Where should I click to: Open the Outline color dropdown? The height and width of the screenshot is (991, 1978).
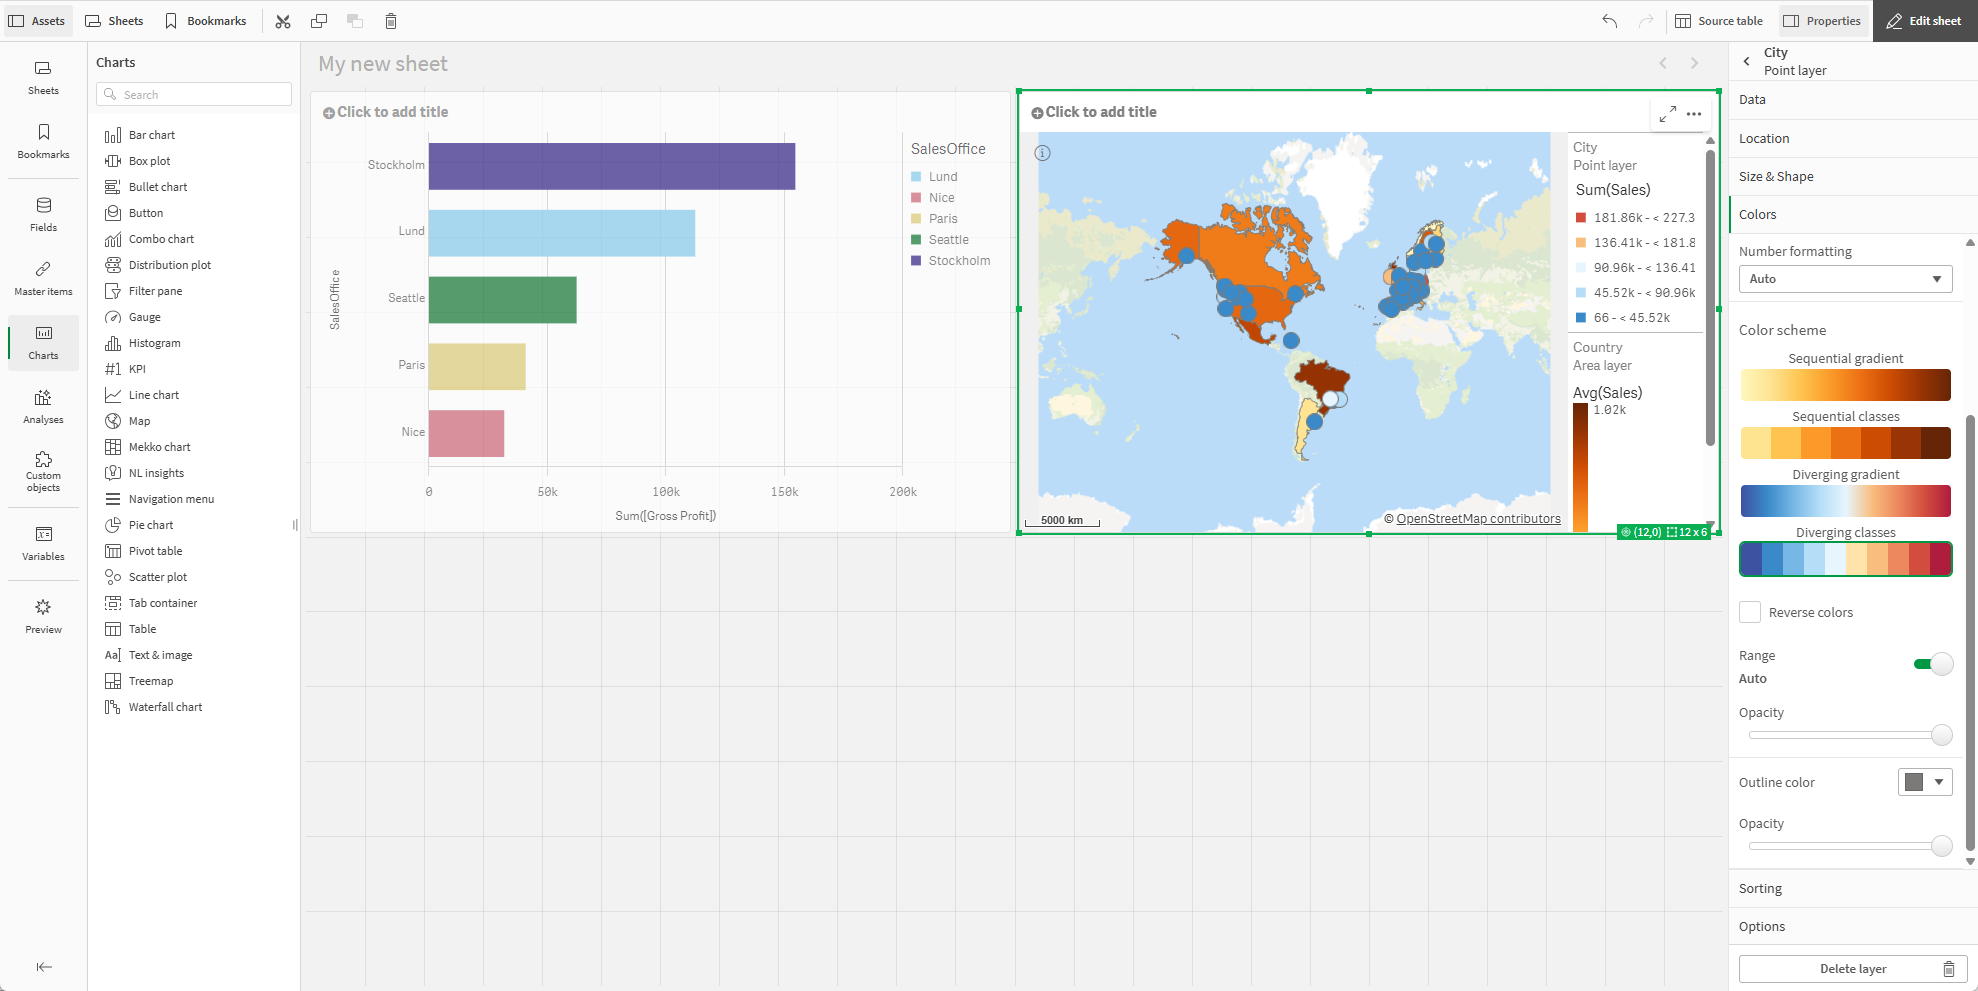[x=1924, y=782]
